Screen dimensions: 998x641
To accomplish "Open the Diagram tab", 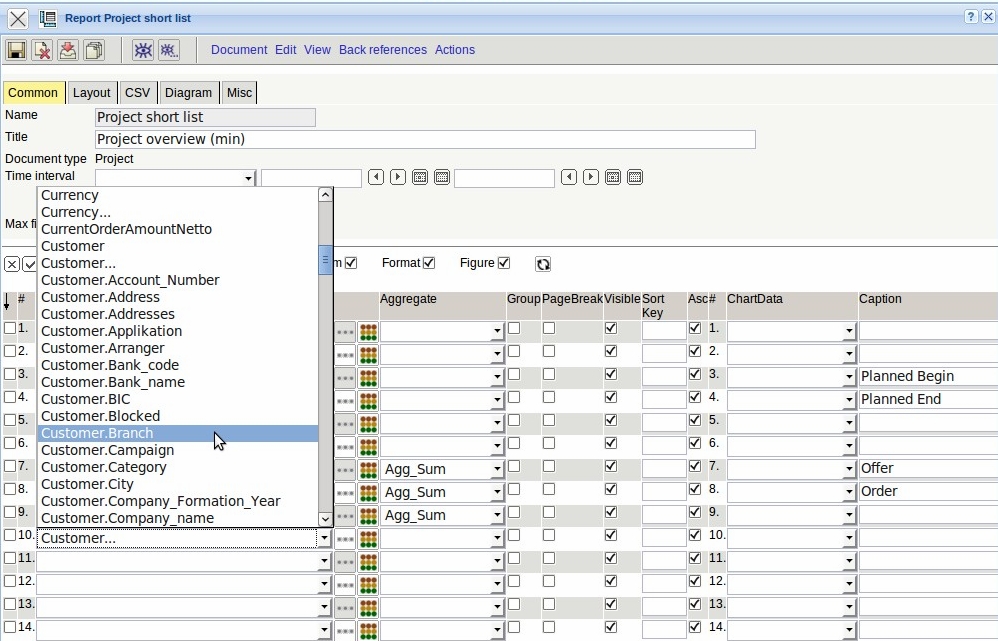I will point(188,93).
